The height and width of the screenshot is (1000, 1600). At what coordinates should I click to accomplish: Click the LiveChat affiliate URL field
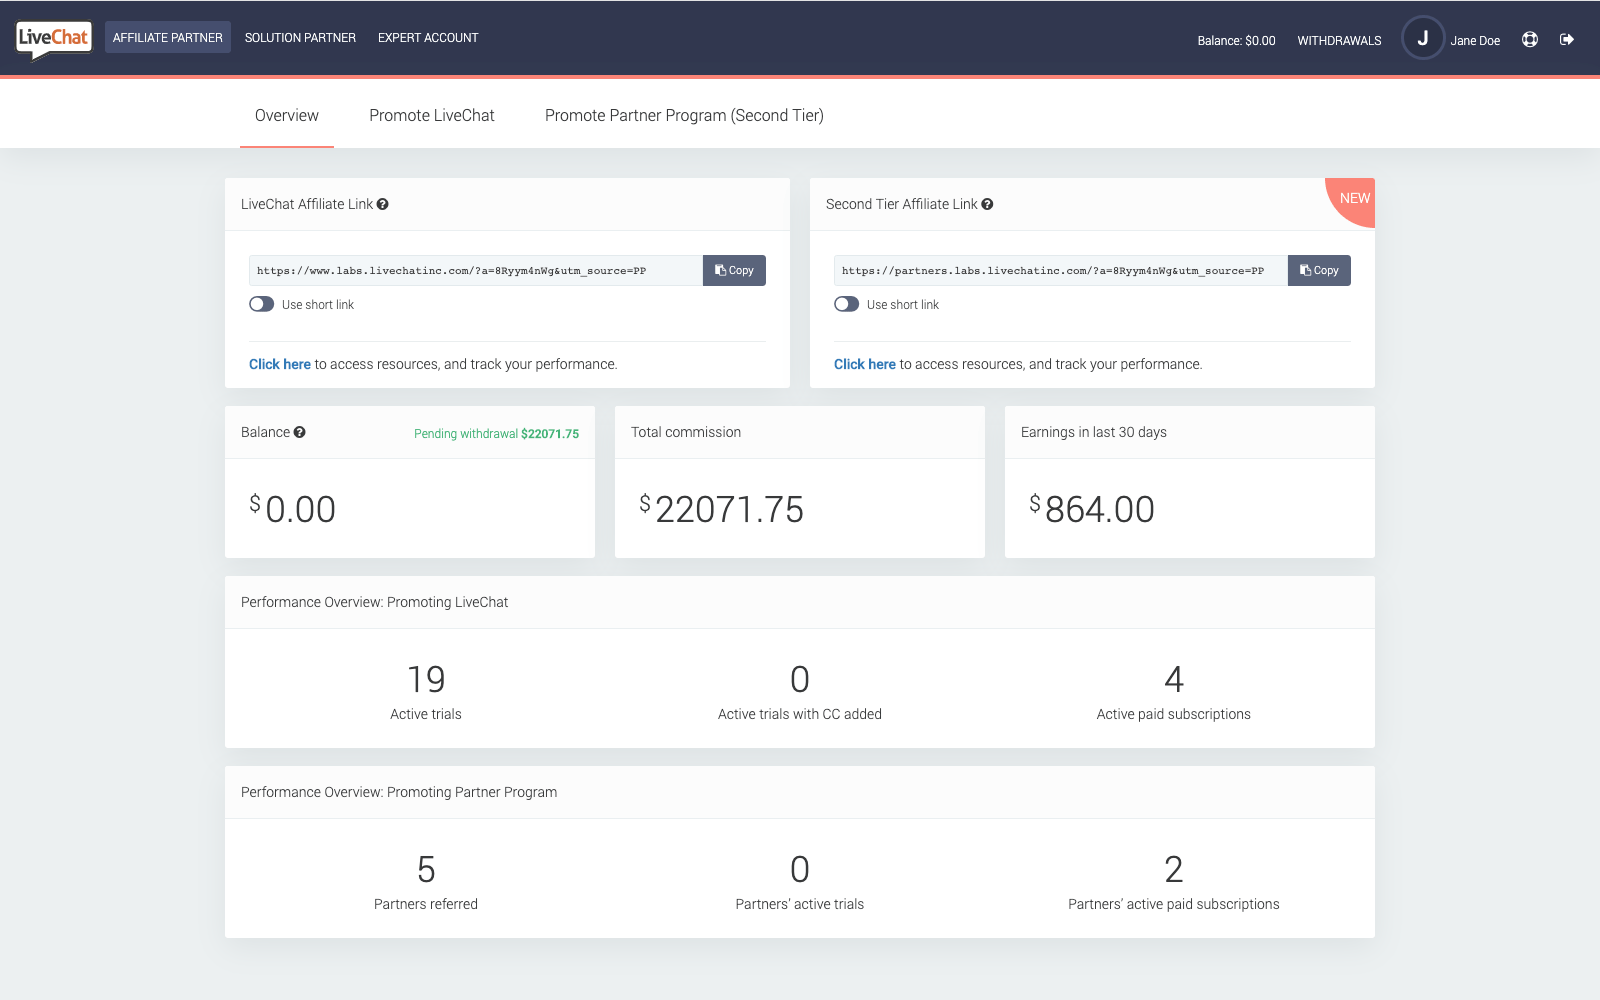(476, 271)
